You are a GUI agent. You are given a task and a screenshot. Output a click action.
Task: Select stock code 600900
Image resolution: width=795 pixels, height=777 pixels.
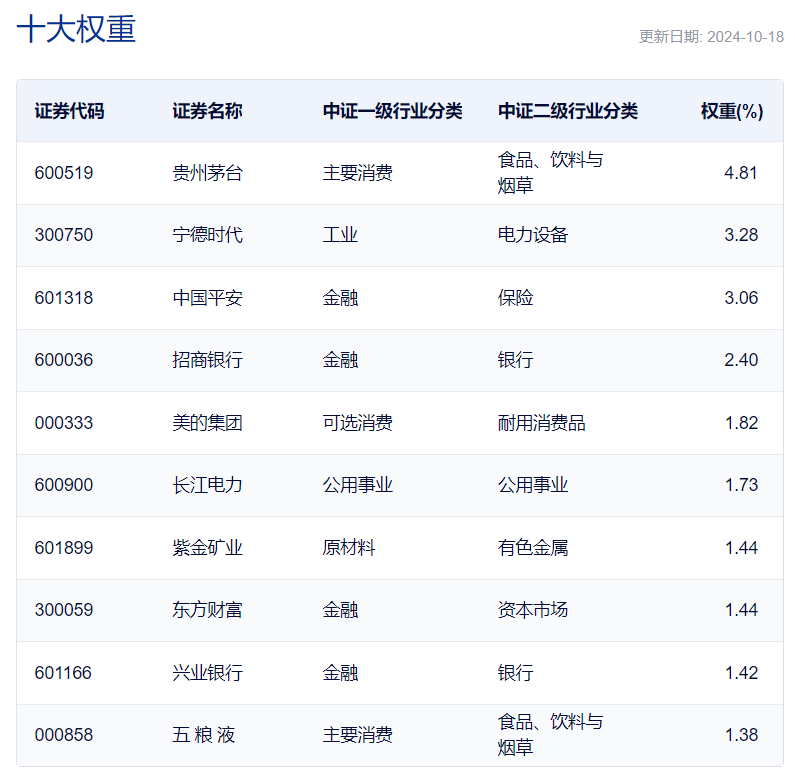click(x=64, y=485)
